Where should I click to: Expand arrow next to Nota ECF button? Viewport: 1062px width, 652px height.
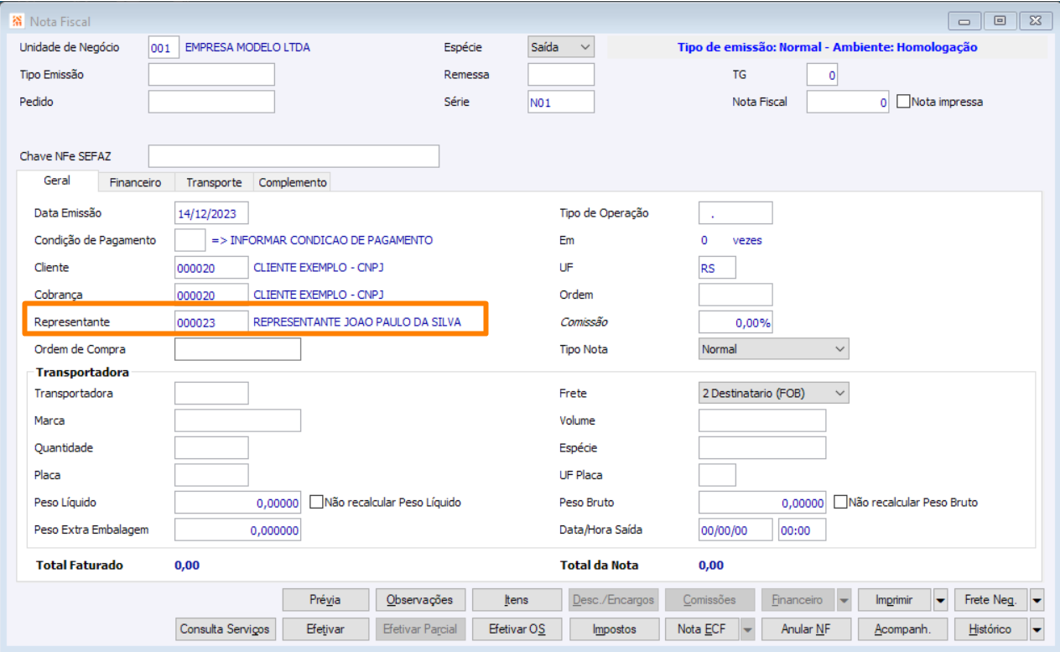pyautogui.click(x=747, y=629)
